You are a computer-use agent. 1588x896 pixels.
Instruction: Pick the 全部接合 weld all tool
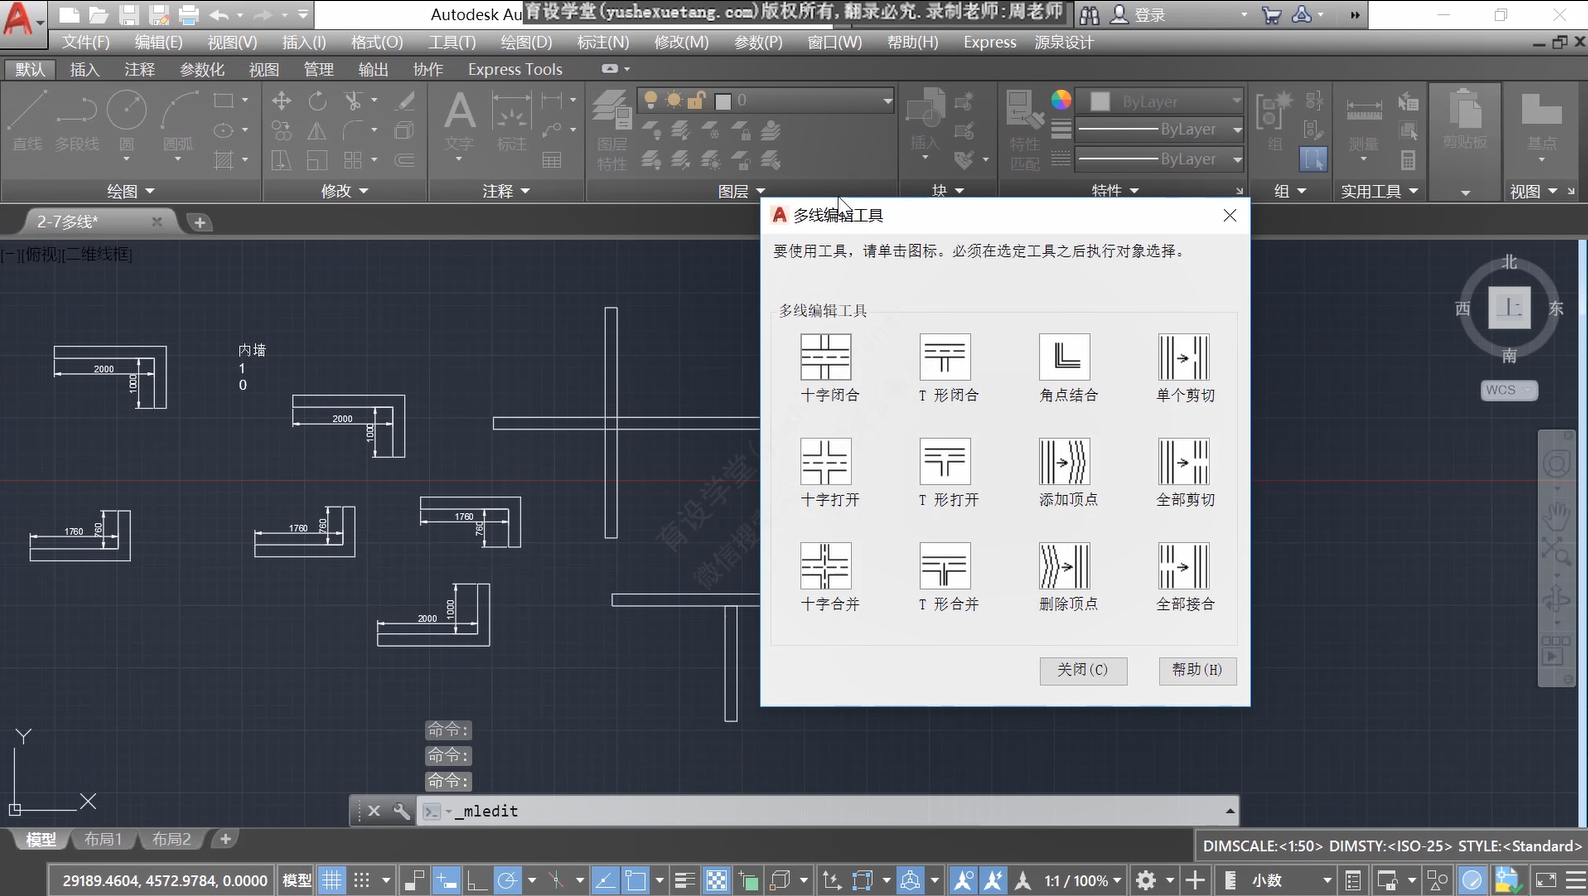[x=1184, y=566]
